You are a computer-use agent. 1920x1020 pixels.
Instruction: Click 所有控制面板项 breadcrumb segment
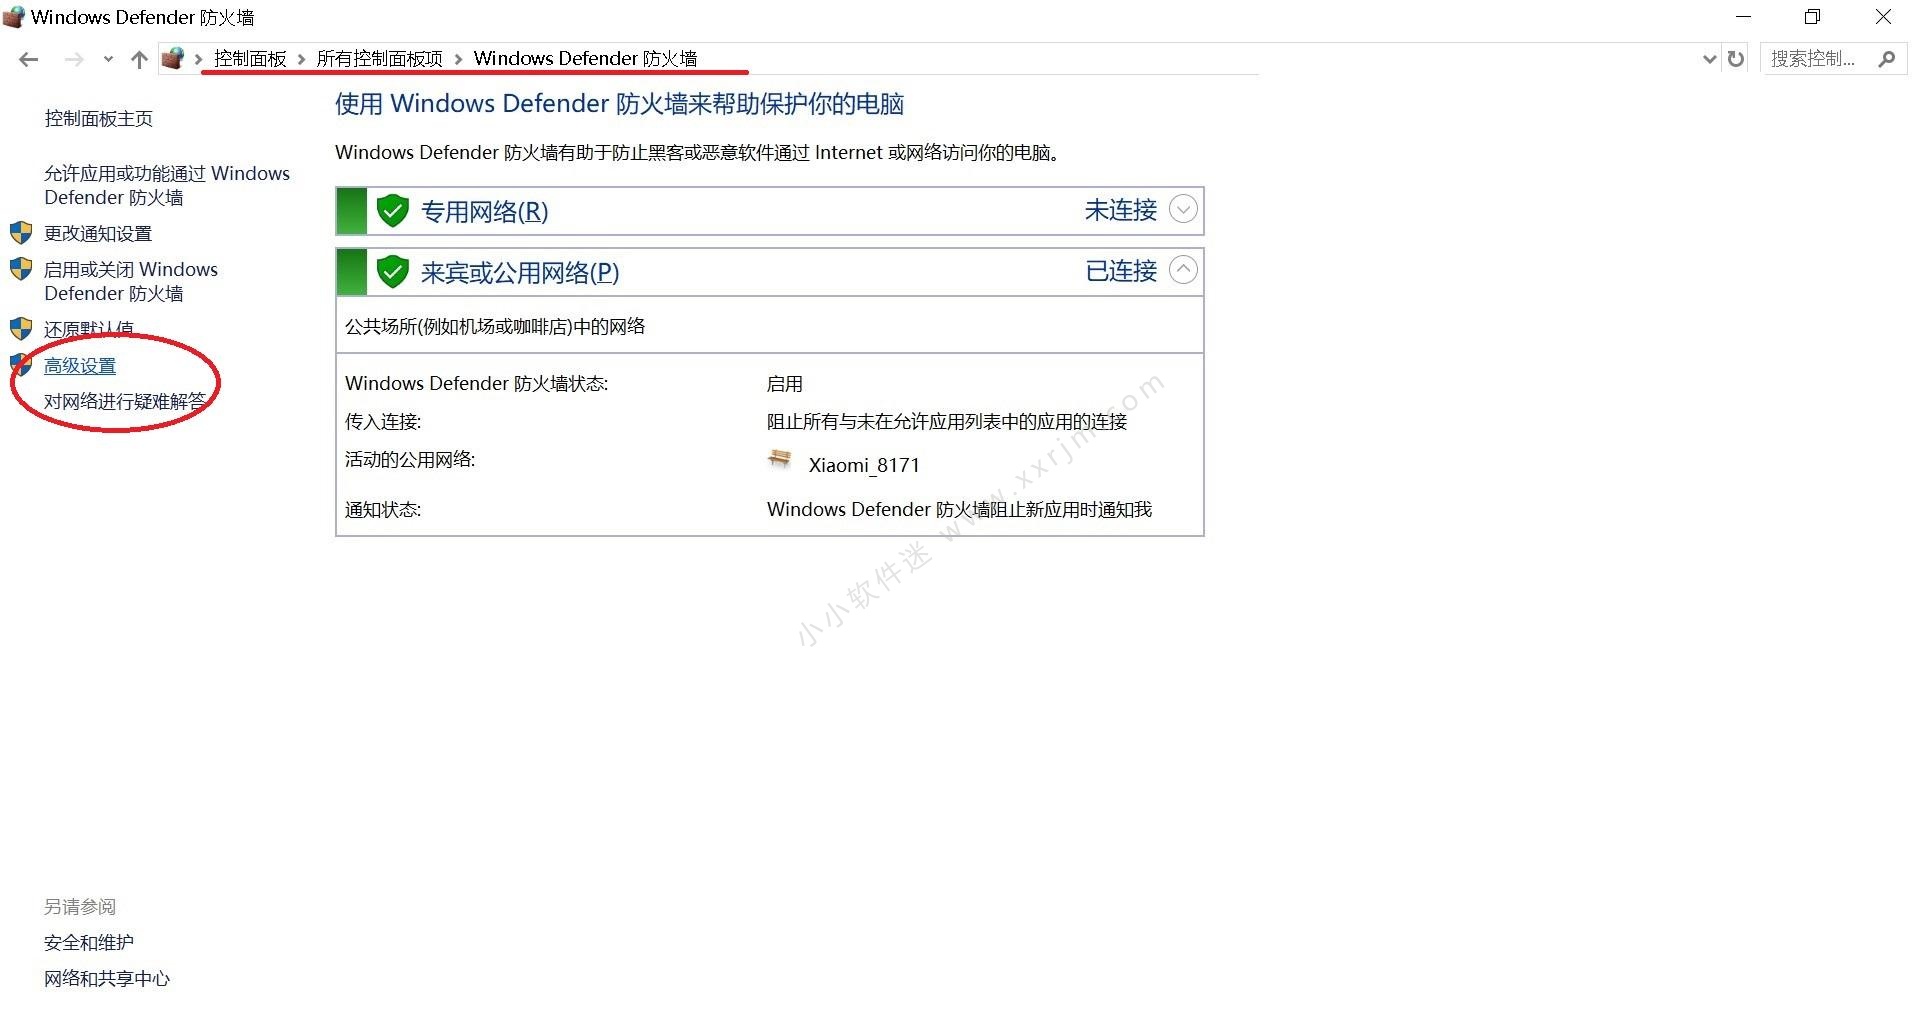click(379, 59)
